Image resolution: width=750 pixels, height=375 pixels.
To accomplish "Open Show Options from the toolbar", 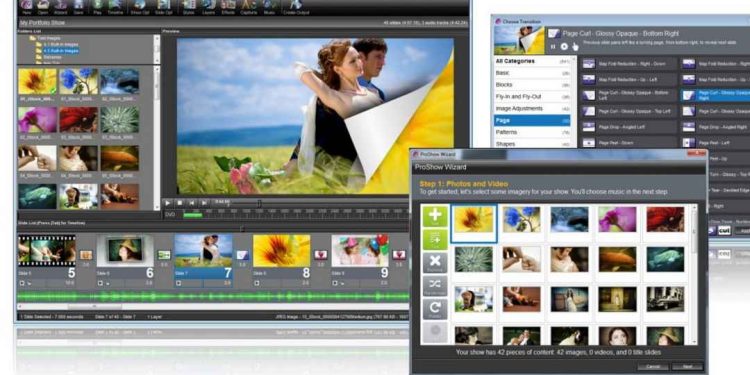I will 140,6.
